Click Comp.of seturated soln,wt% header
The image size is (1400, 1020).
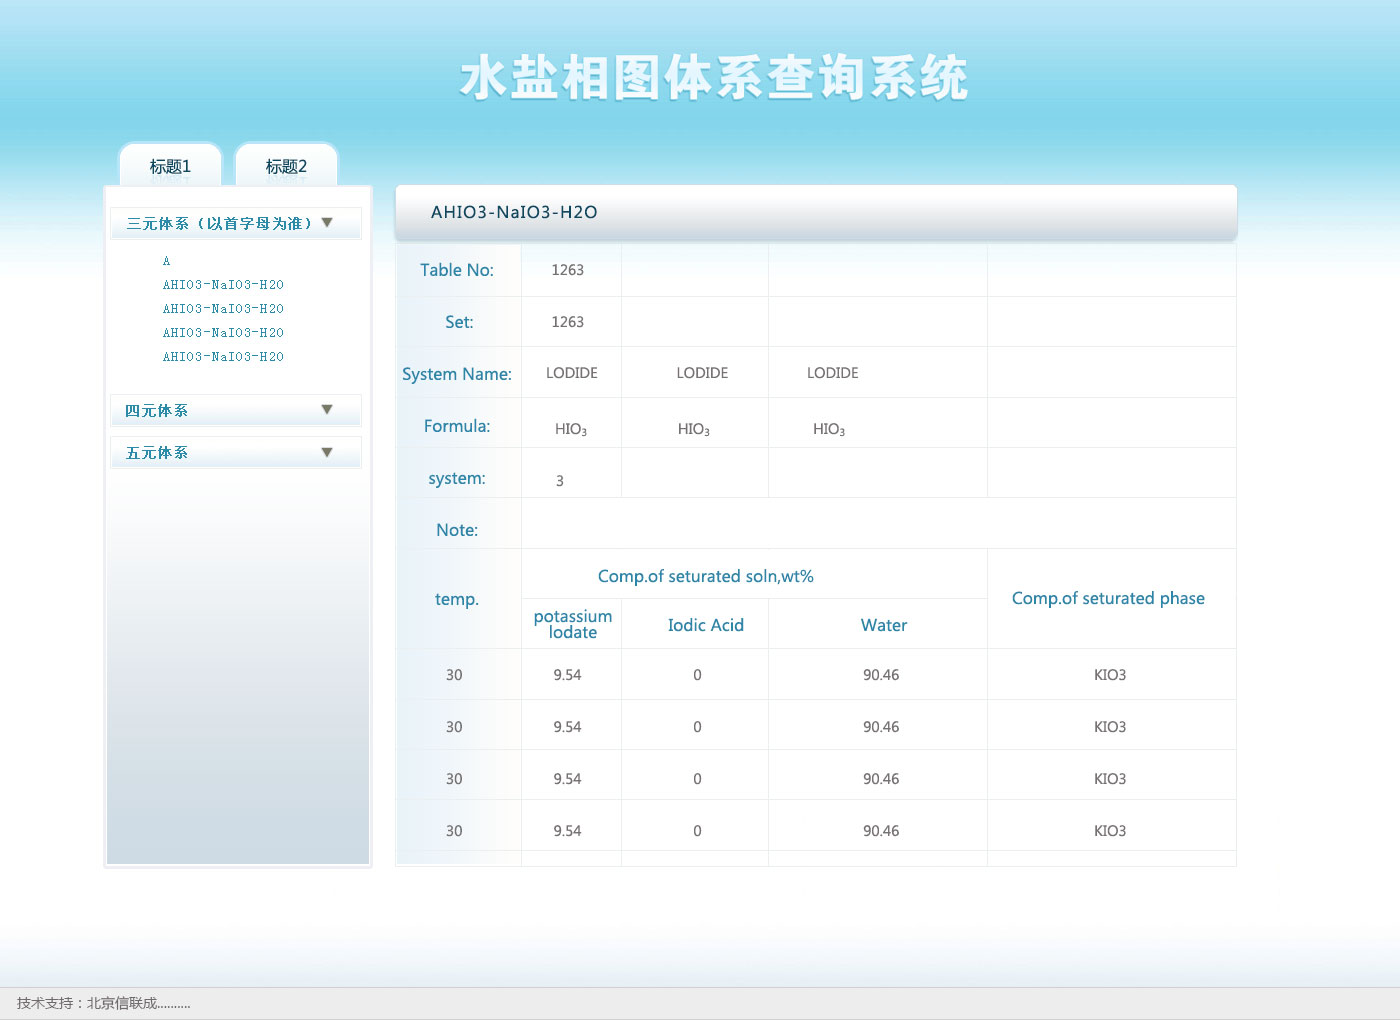pos(706,576)
